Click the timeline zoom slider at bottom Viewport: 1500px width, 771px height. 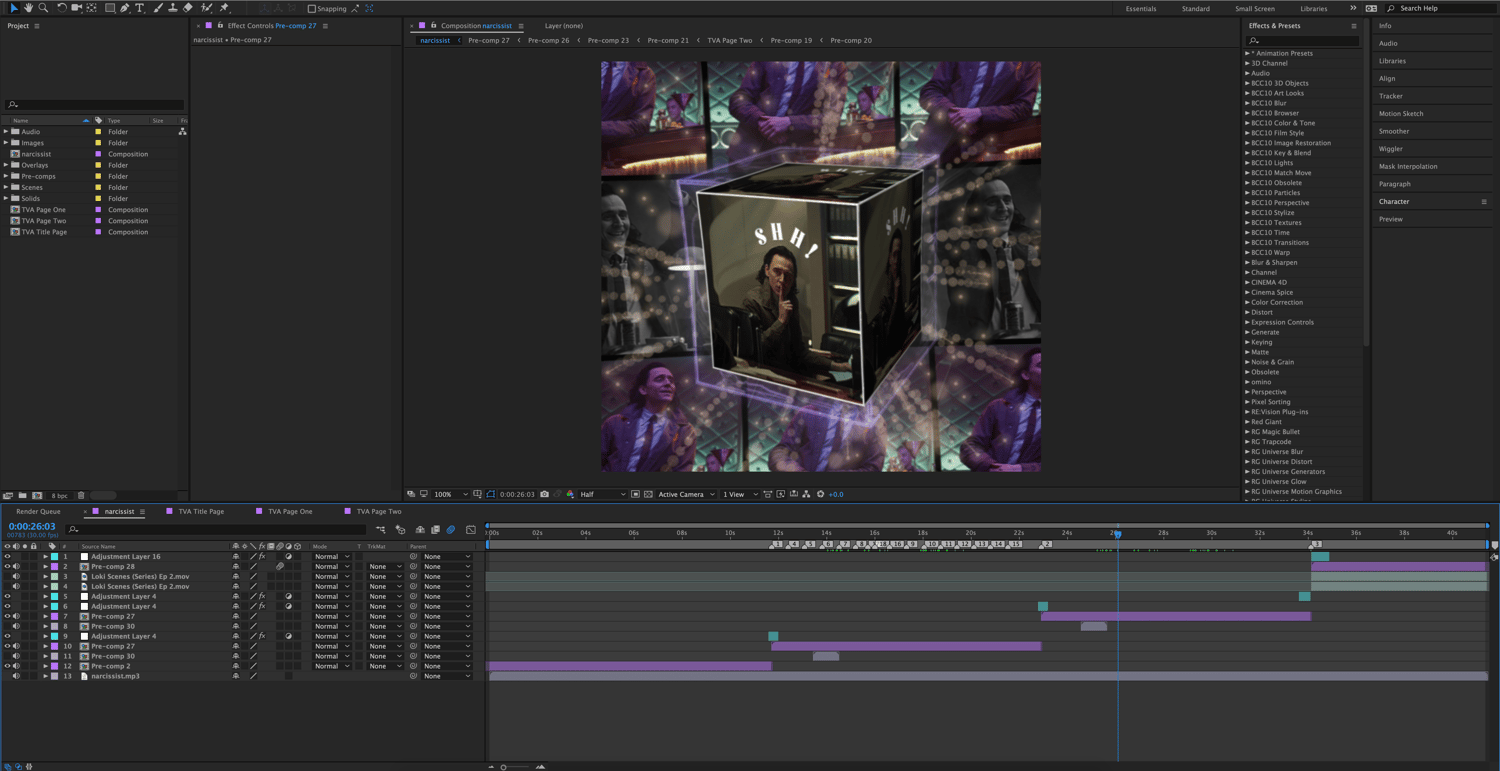tap(515, 767)
